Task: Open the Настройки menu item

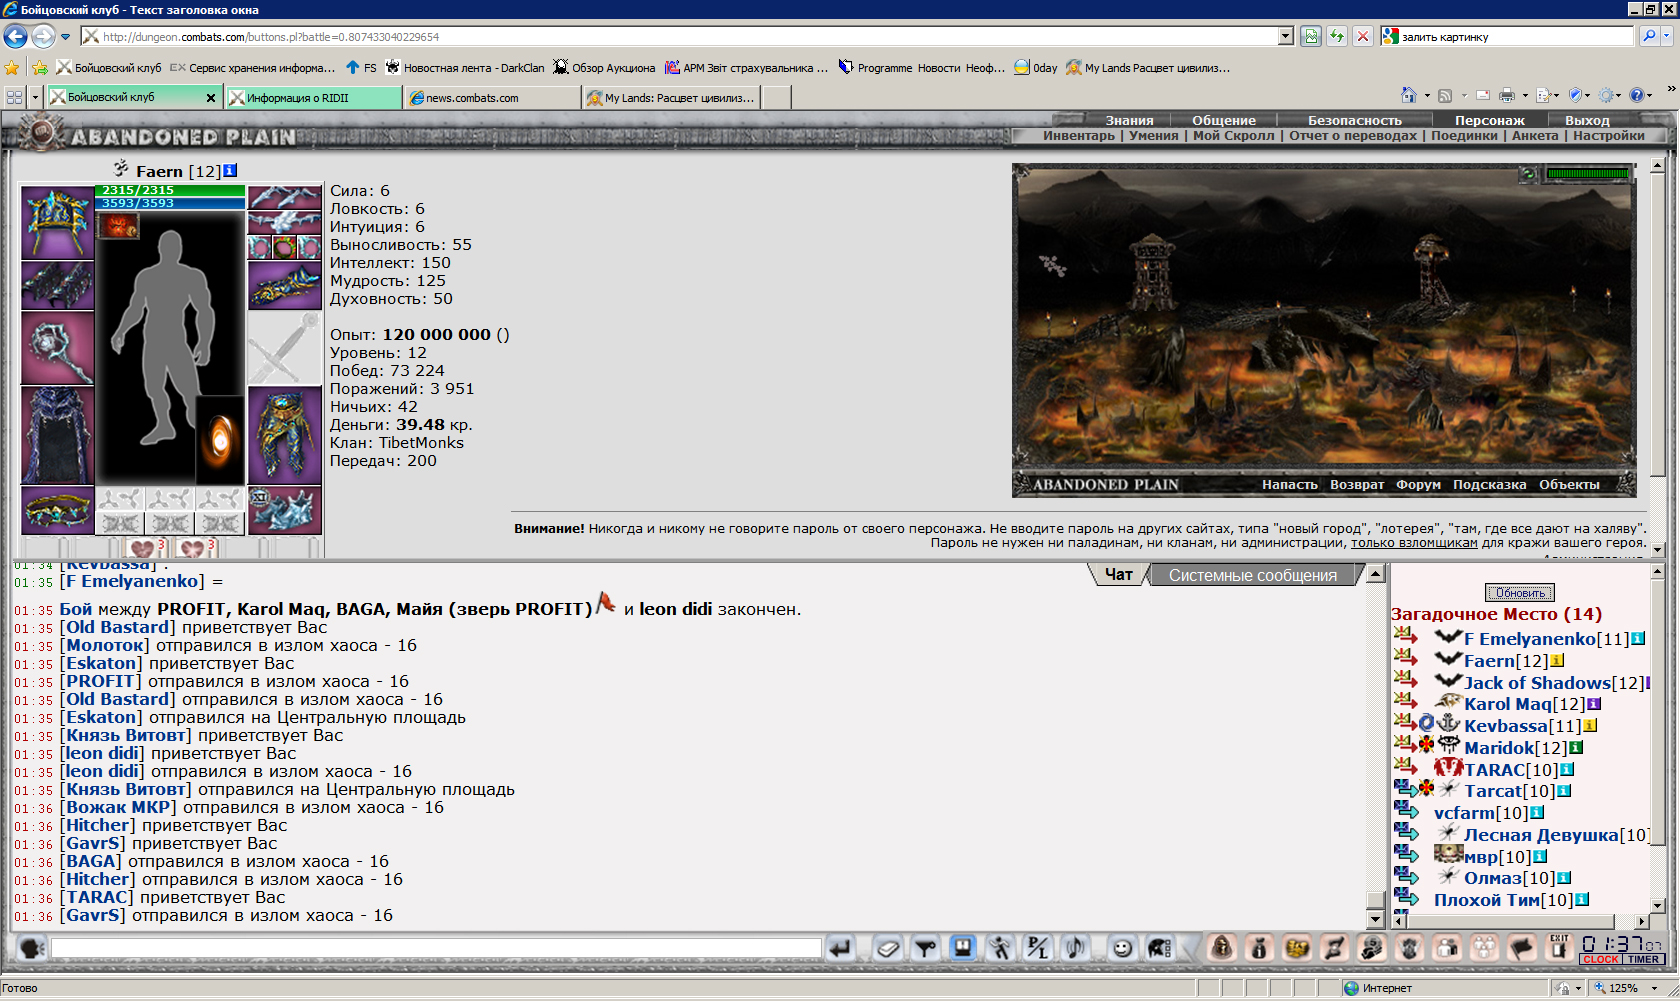Action: pyautogui.click(x=1608, y=136)
